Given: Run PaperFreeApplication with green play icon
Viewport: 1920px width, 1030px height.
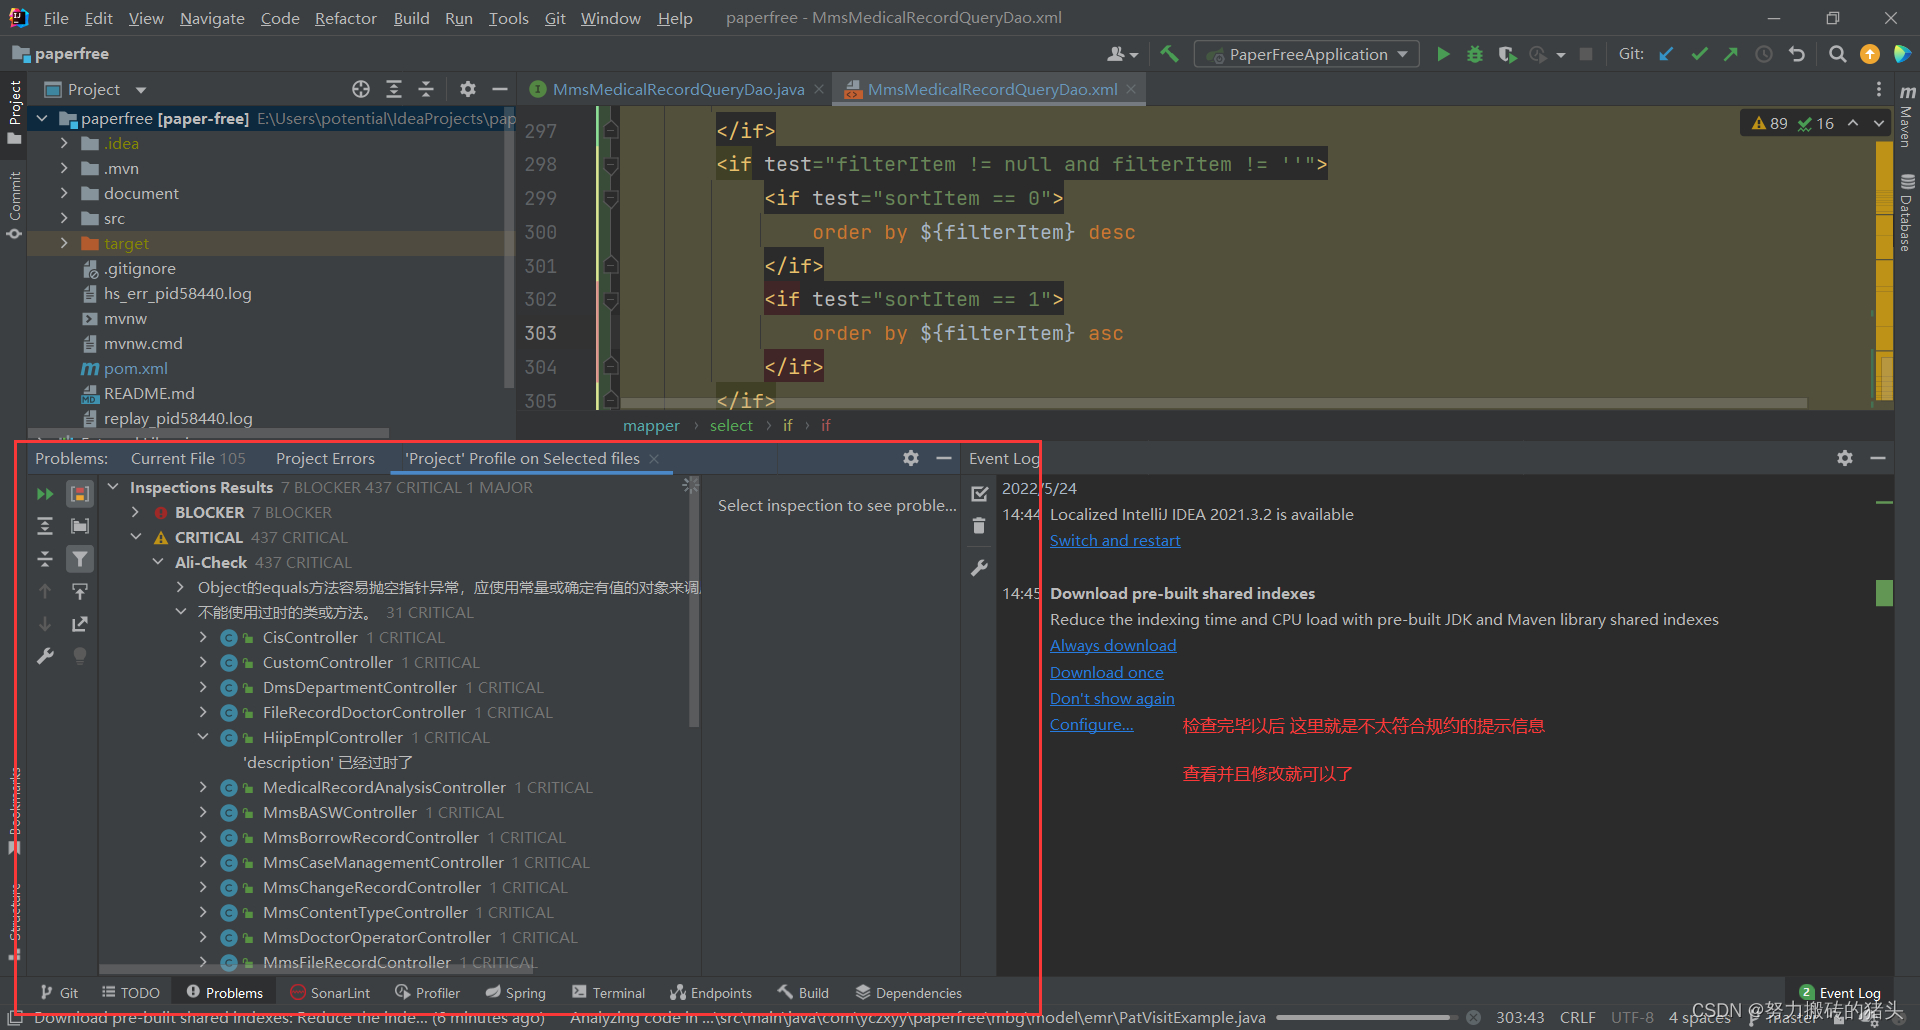Looking at the screenshot, I should pyautogui.click(x=1443, y=54).
